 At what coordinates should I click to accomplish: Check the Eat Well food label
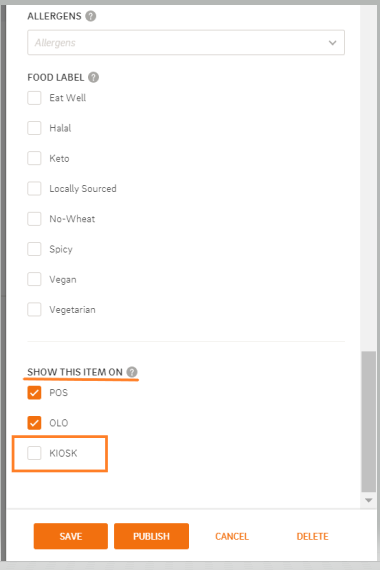[34, 98]
